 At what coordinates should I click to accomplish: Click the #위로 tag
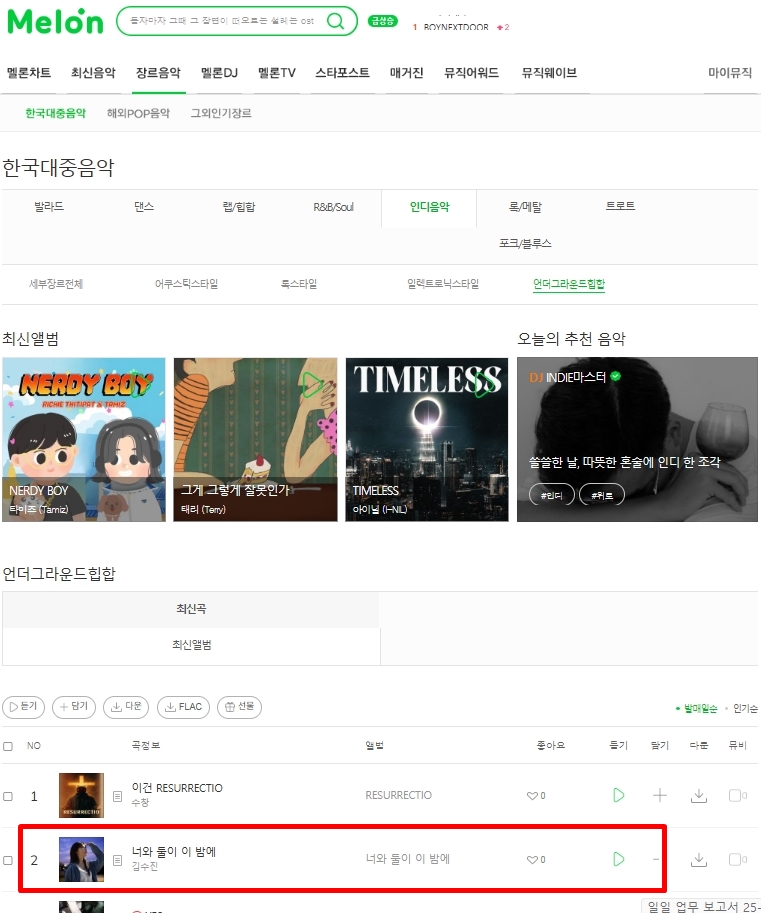[601, 495]
